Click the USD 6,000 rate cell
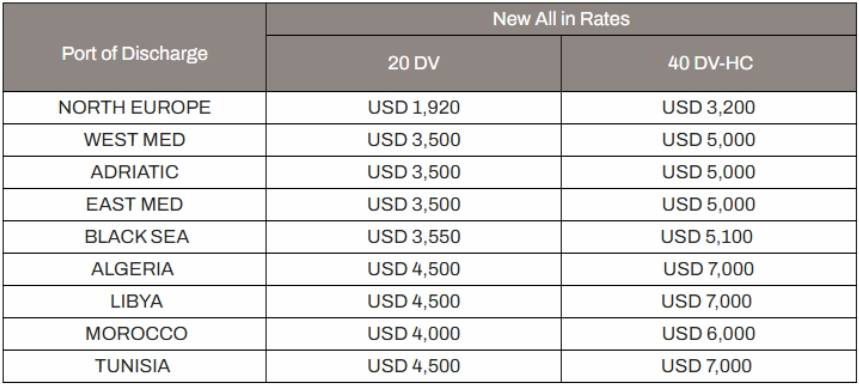Screen dimensions: 859x386 pyautogui.click(x=709, y=334)
